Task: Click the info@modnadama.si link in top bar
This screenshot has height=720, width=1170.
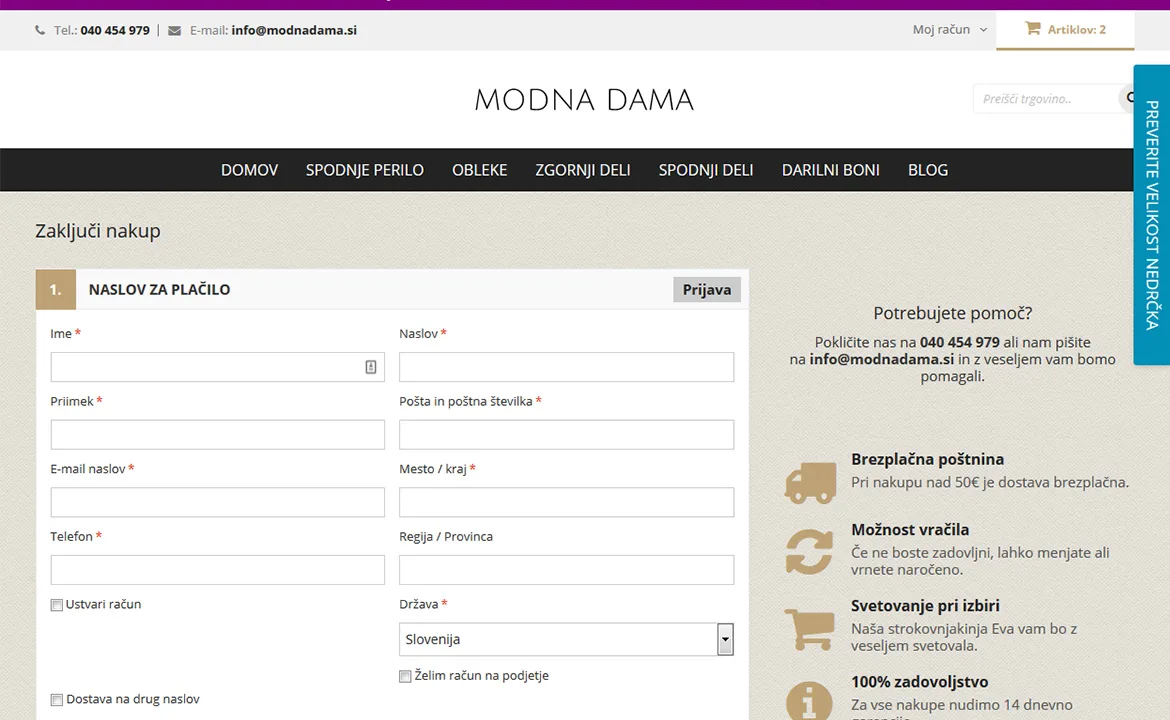Action: point(294,31)
